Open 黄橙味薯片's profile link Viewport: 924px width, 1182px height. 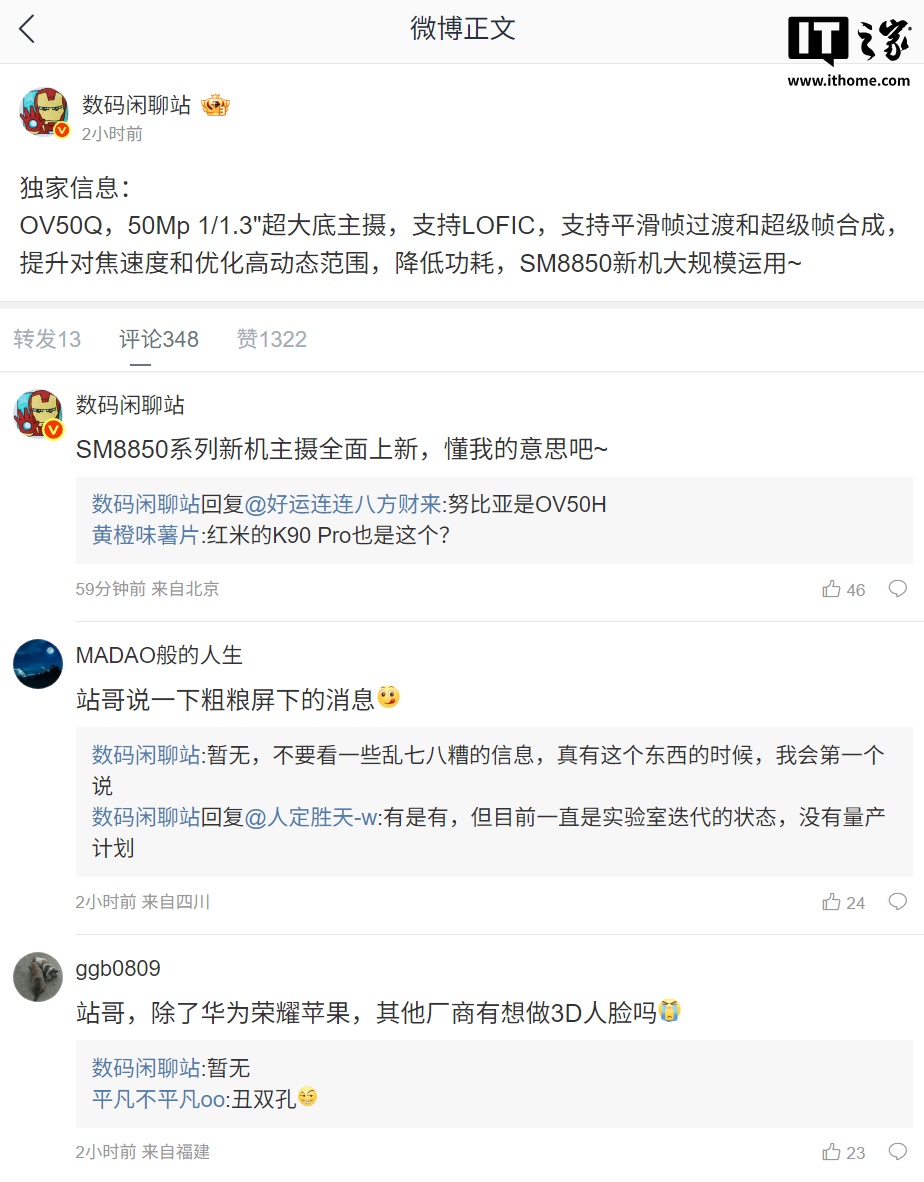point(146,535)
